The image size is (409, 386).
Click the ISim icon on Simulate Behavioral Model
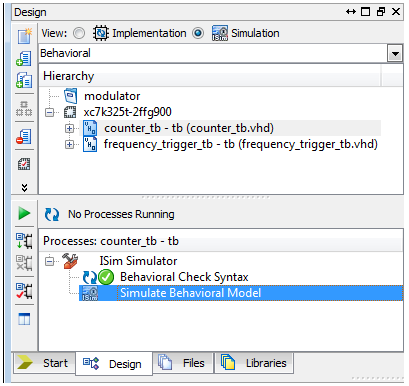(x=90, y=293)
